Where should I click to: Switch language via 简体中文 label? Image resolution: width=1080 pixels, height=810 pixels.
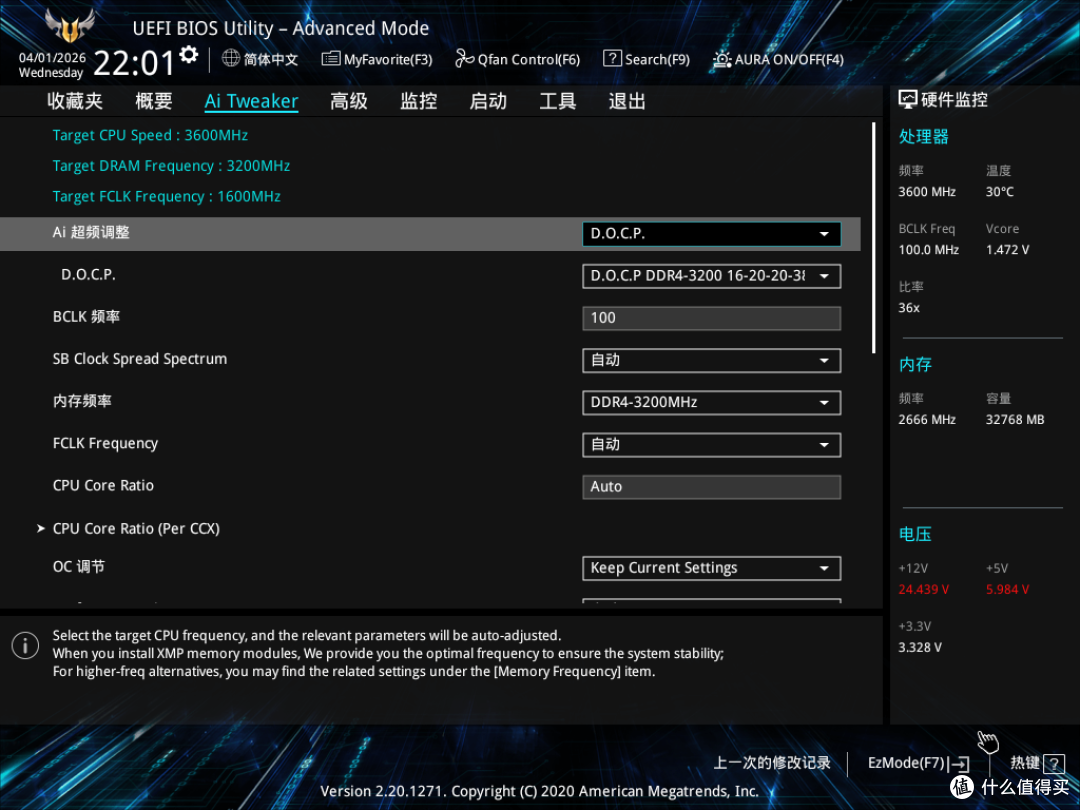click(271, 59)
